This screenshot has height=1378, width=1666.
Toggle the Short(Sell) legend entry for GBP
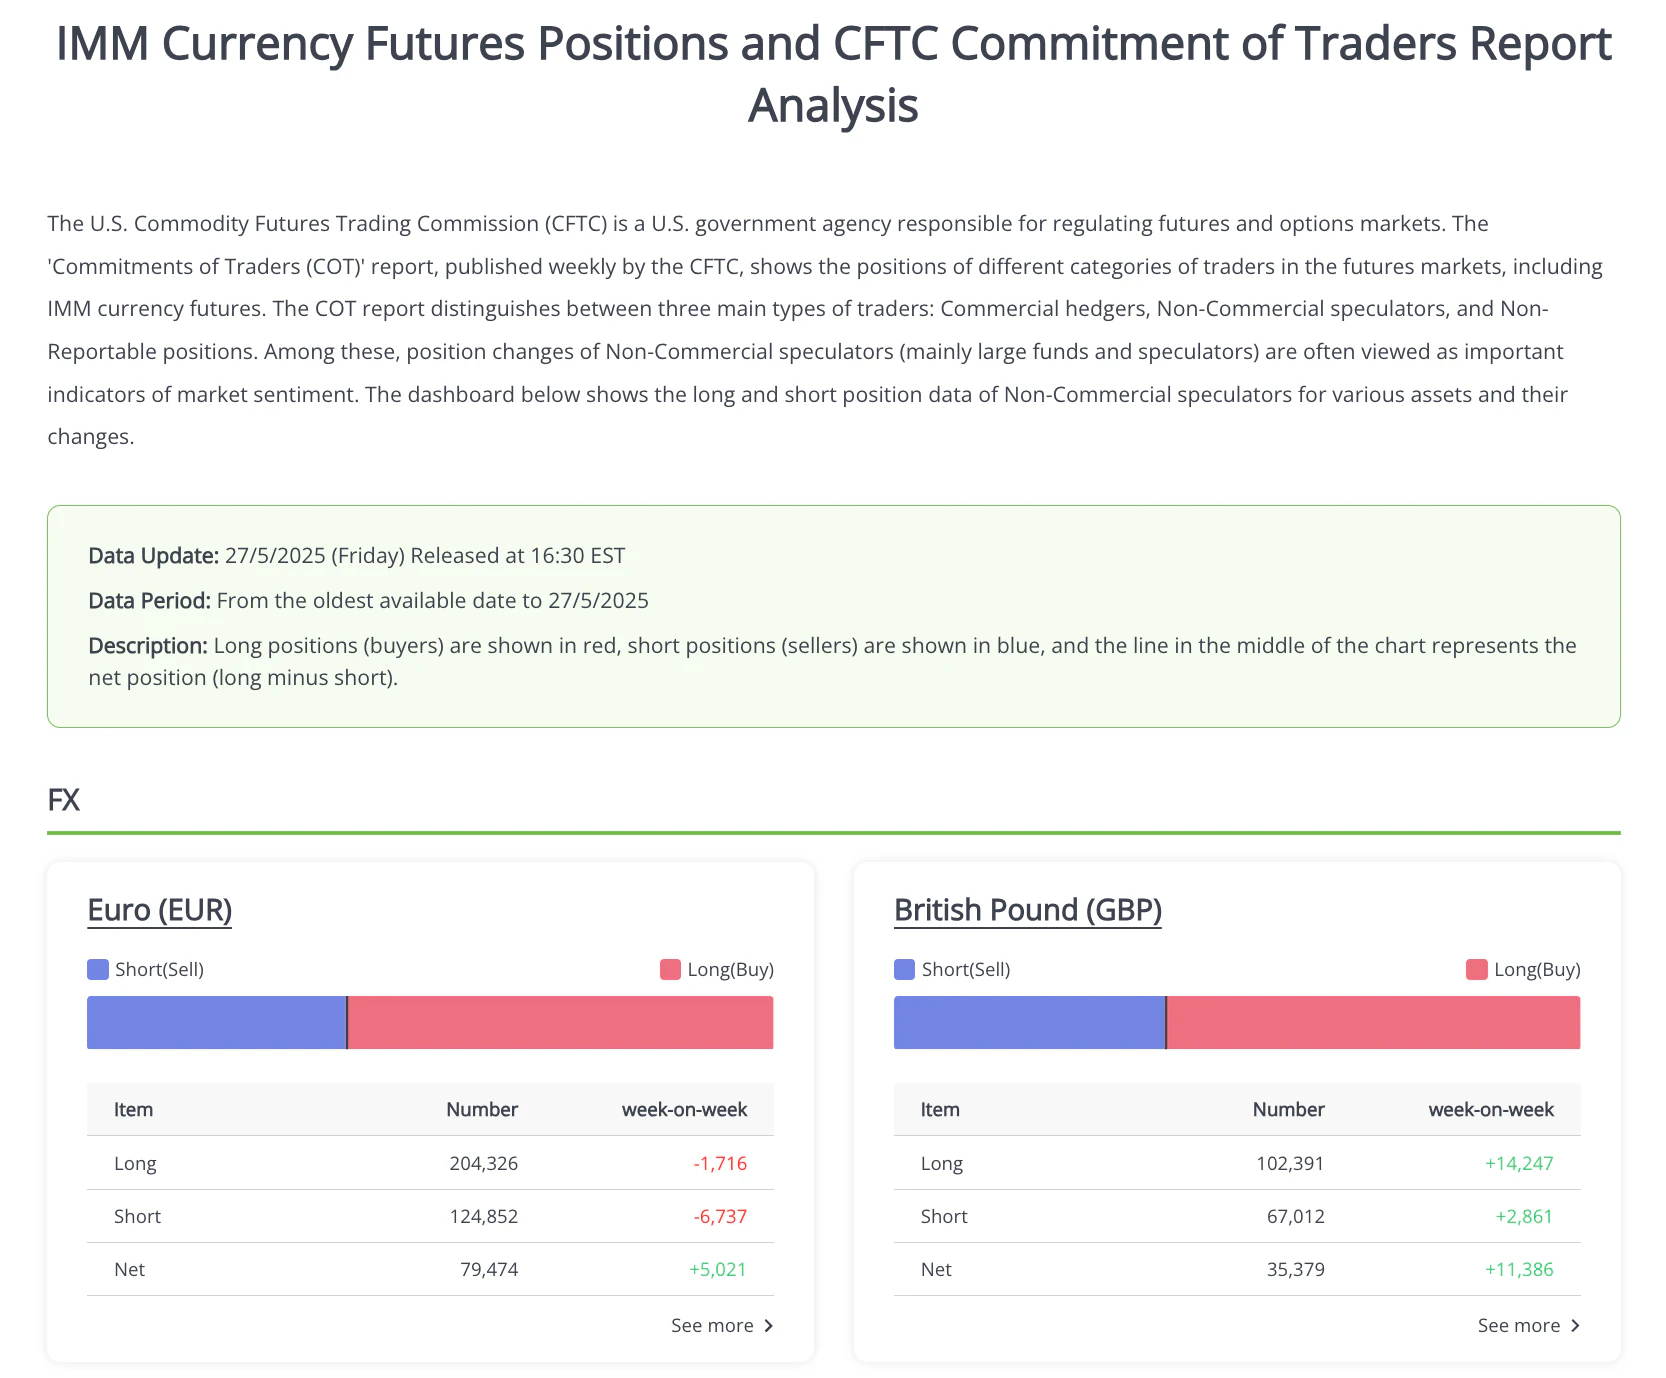point(950,968)
